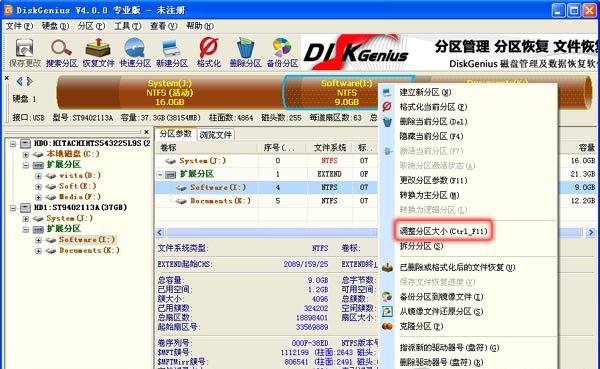Screen dimensions: 600x369
Task: Expand the vista (D:) tree node
Action: 38,176
